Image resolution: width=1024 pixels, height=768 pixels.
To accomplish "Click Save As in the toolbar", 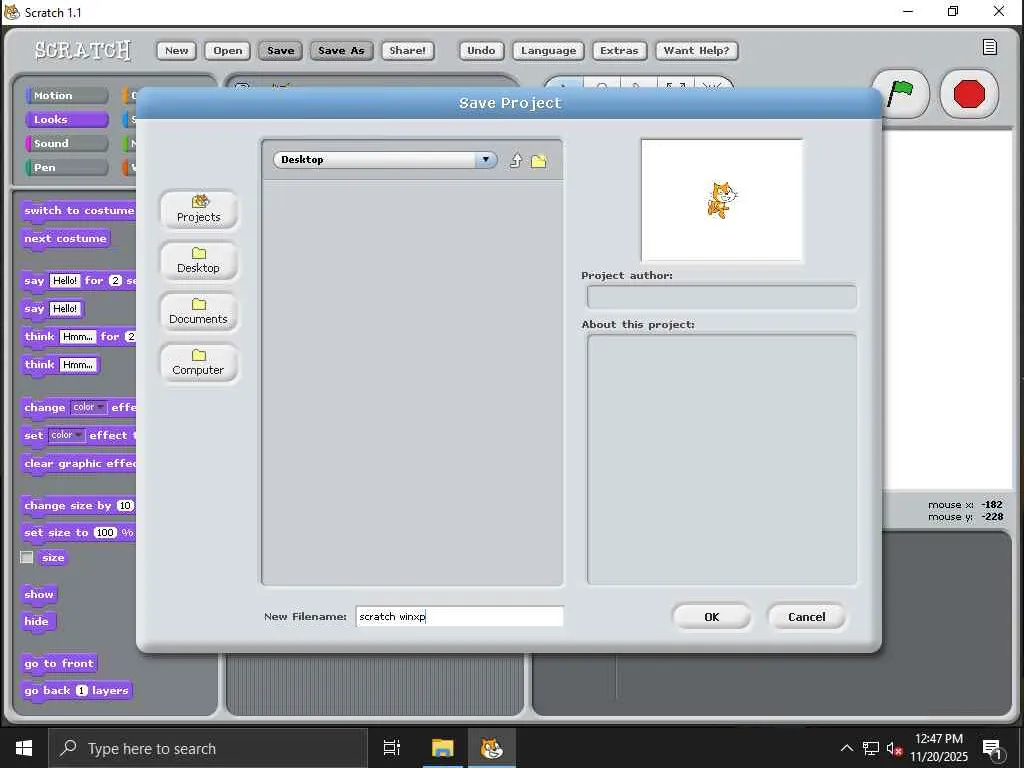I will pos(342,50).
